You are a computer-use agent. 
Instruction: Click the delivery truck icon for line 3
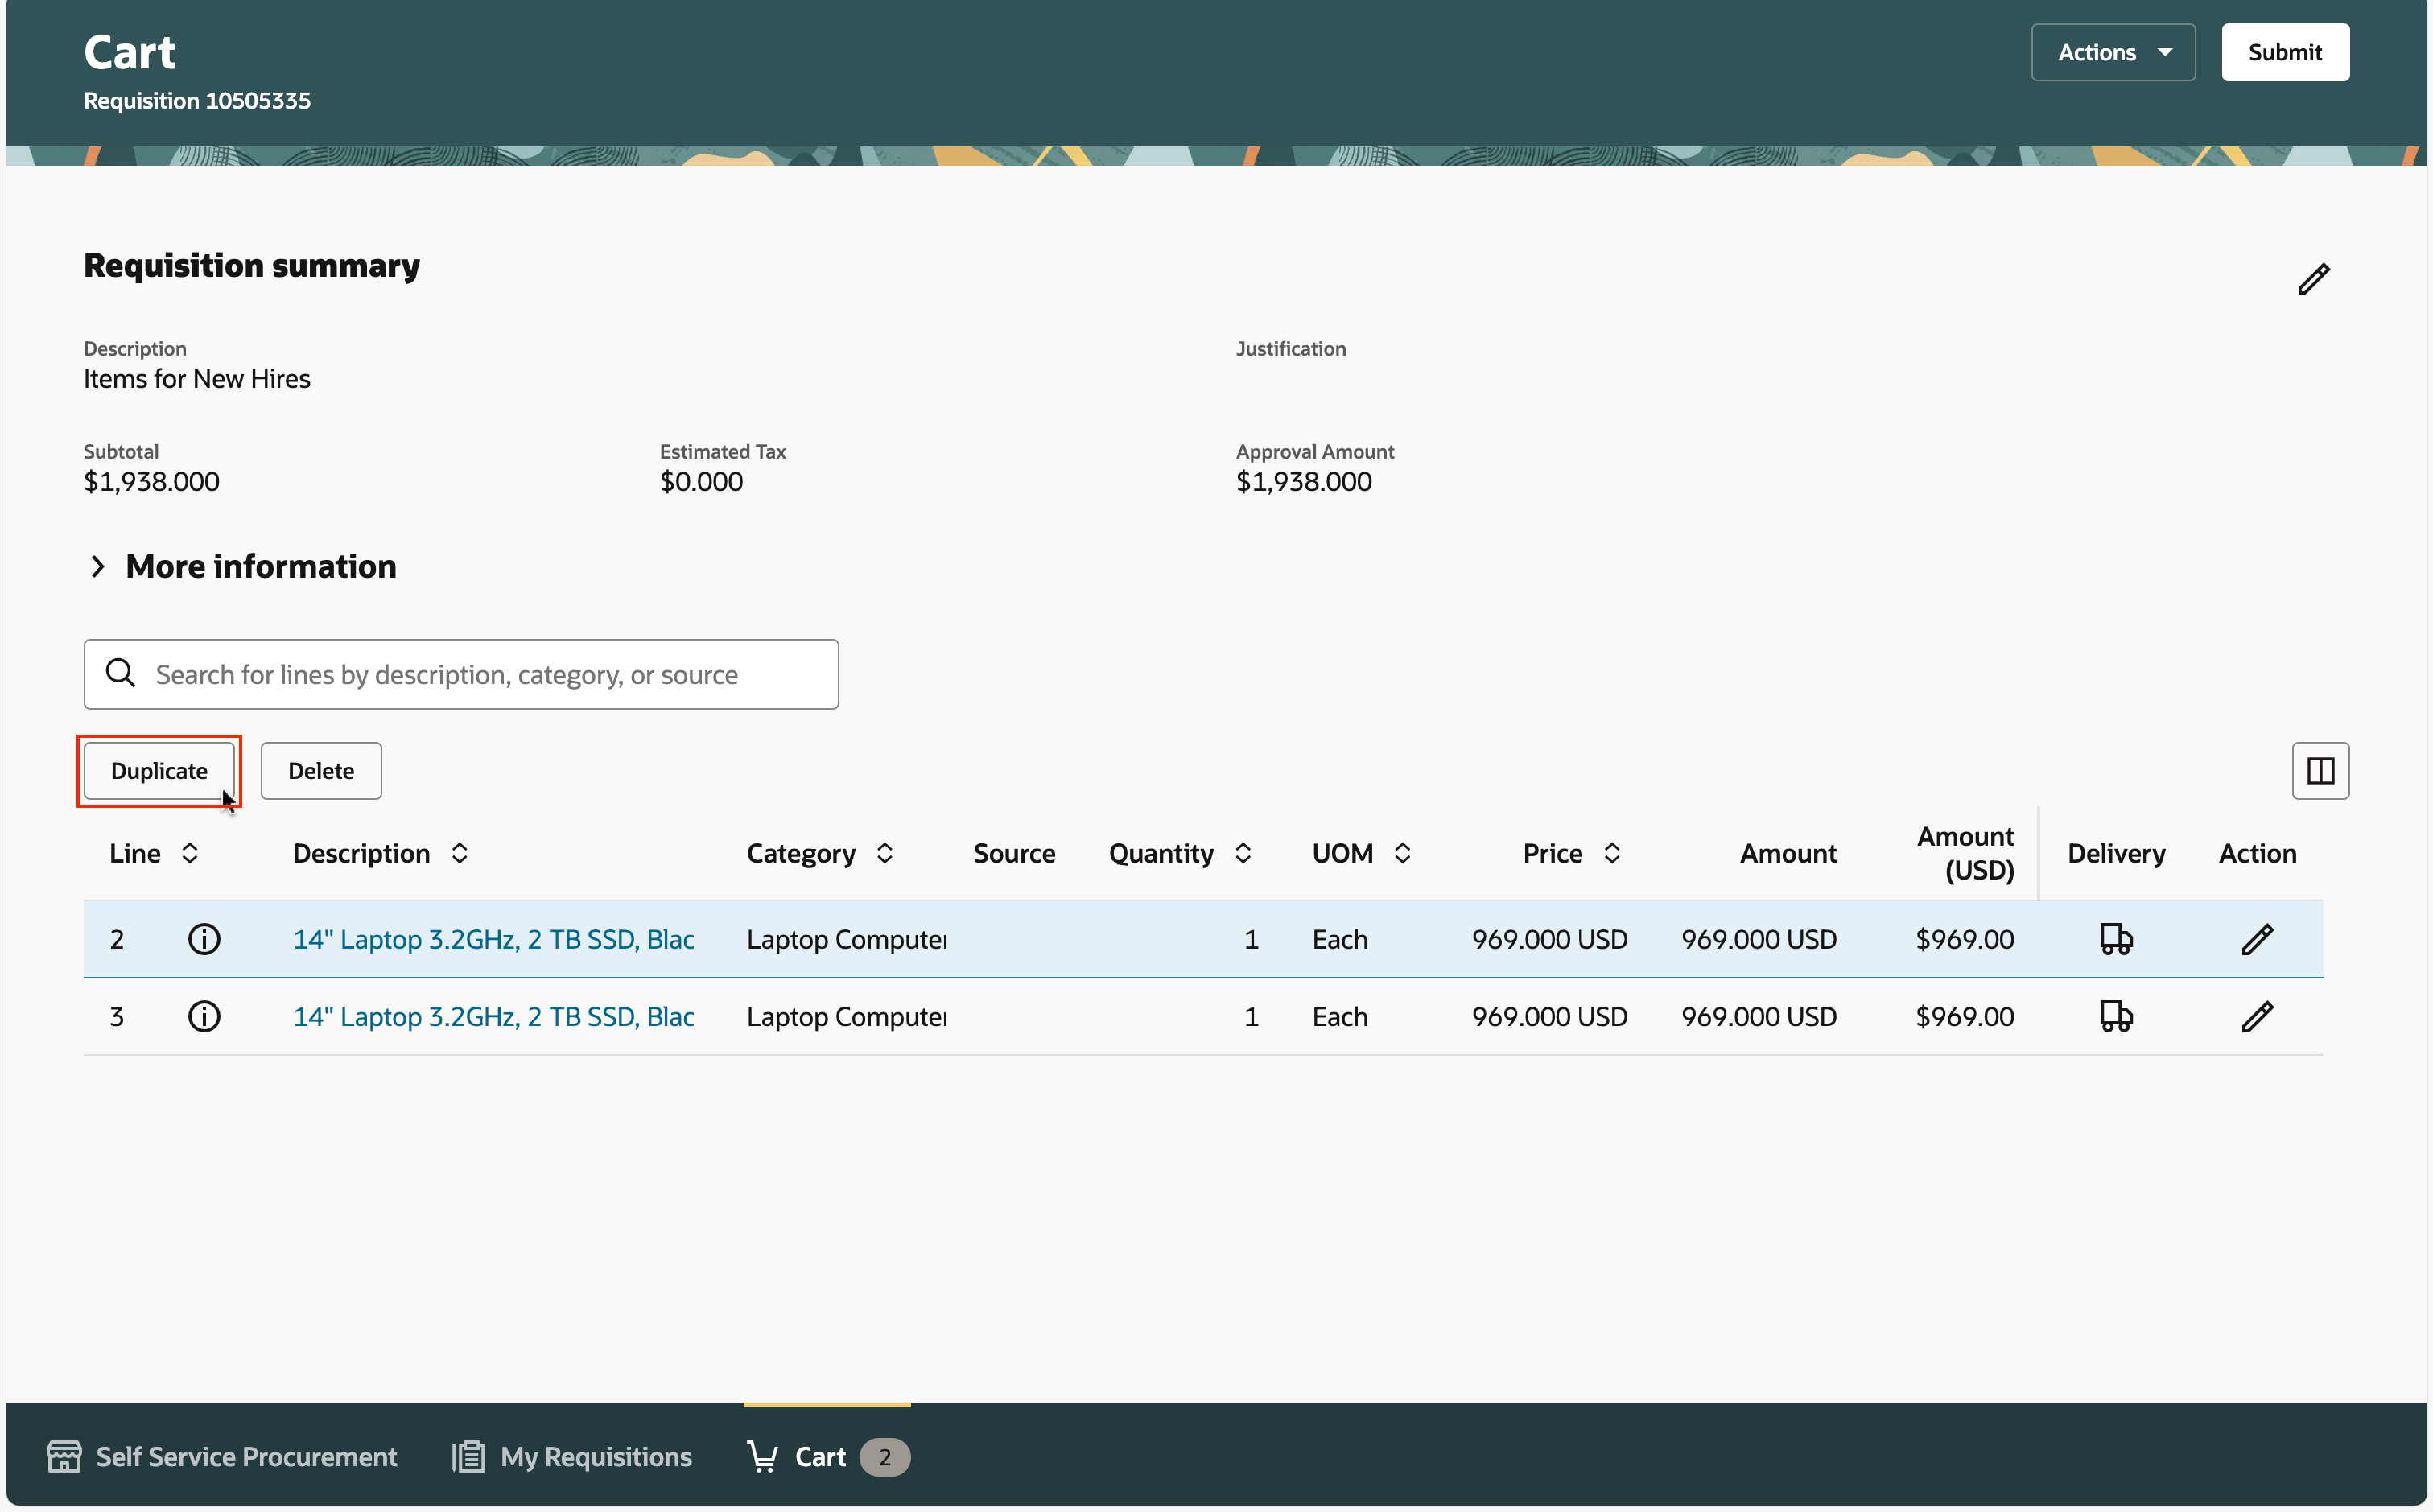[x=2115, y=1016]
